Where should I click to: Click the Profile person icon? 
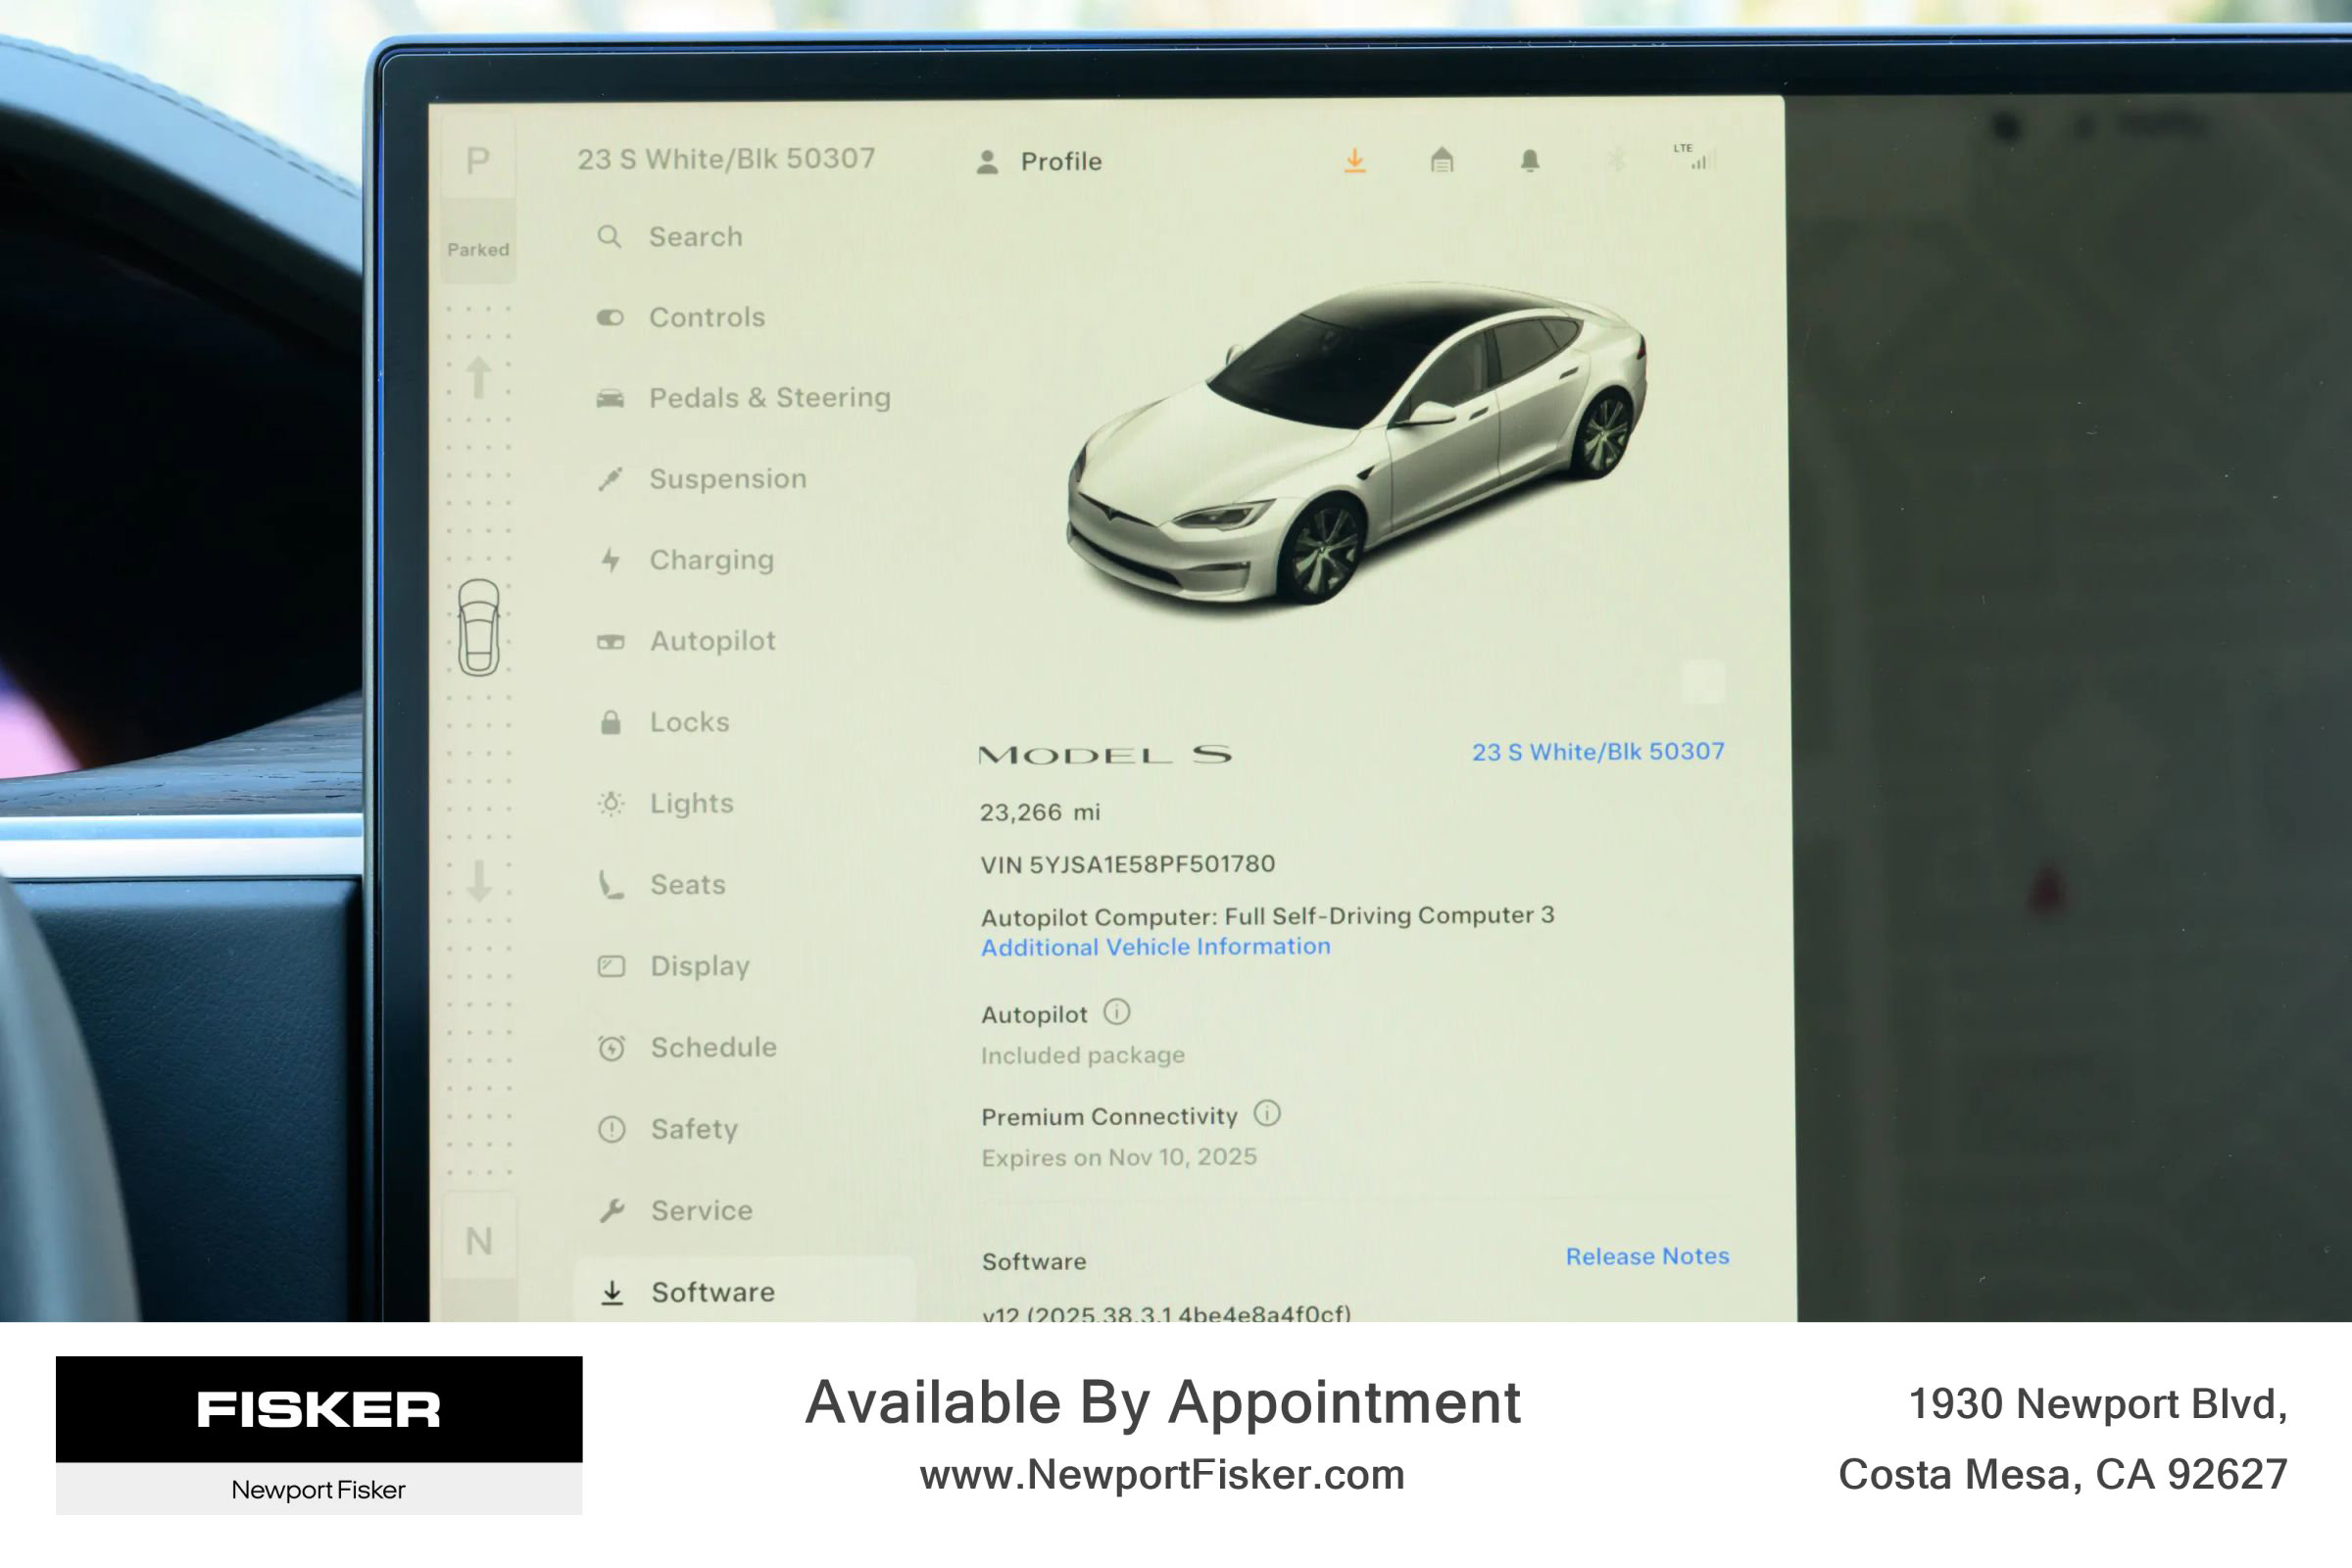pyautogui.click(x=987, y=162)
